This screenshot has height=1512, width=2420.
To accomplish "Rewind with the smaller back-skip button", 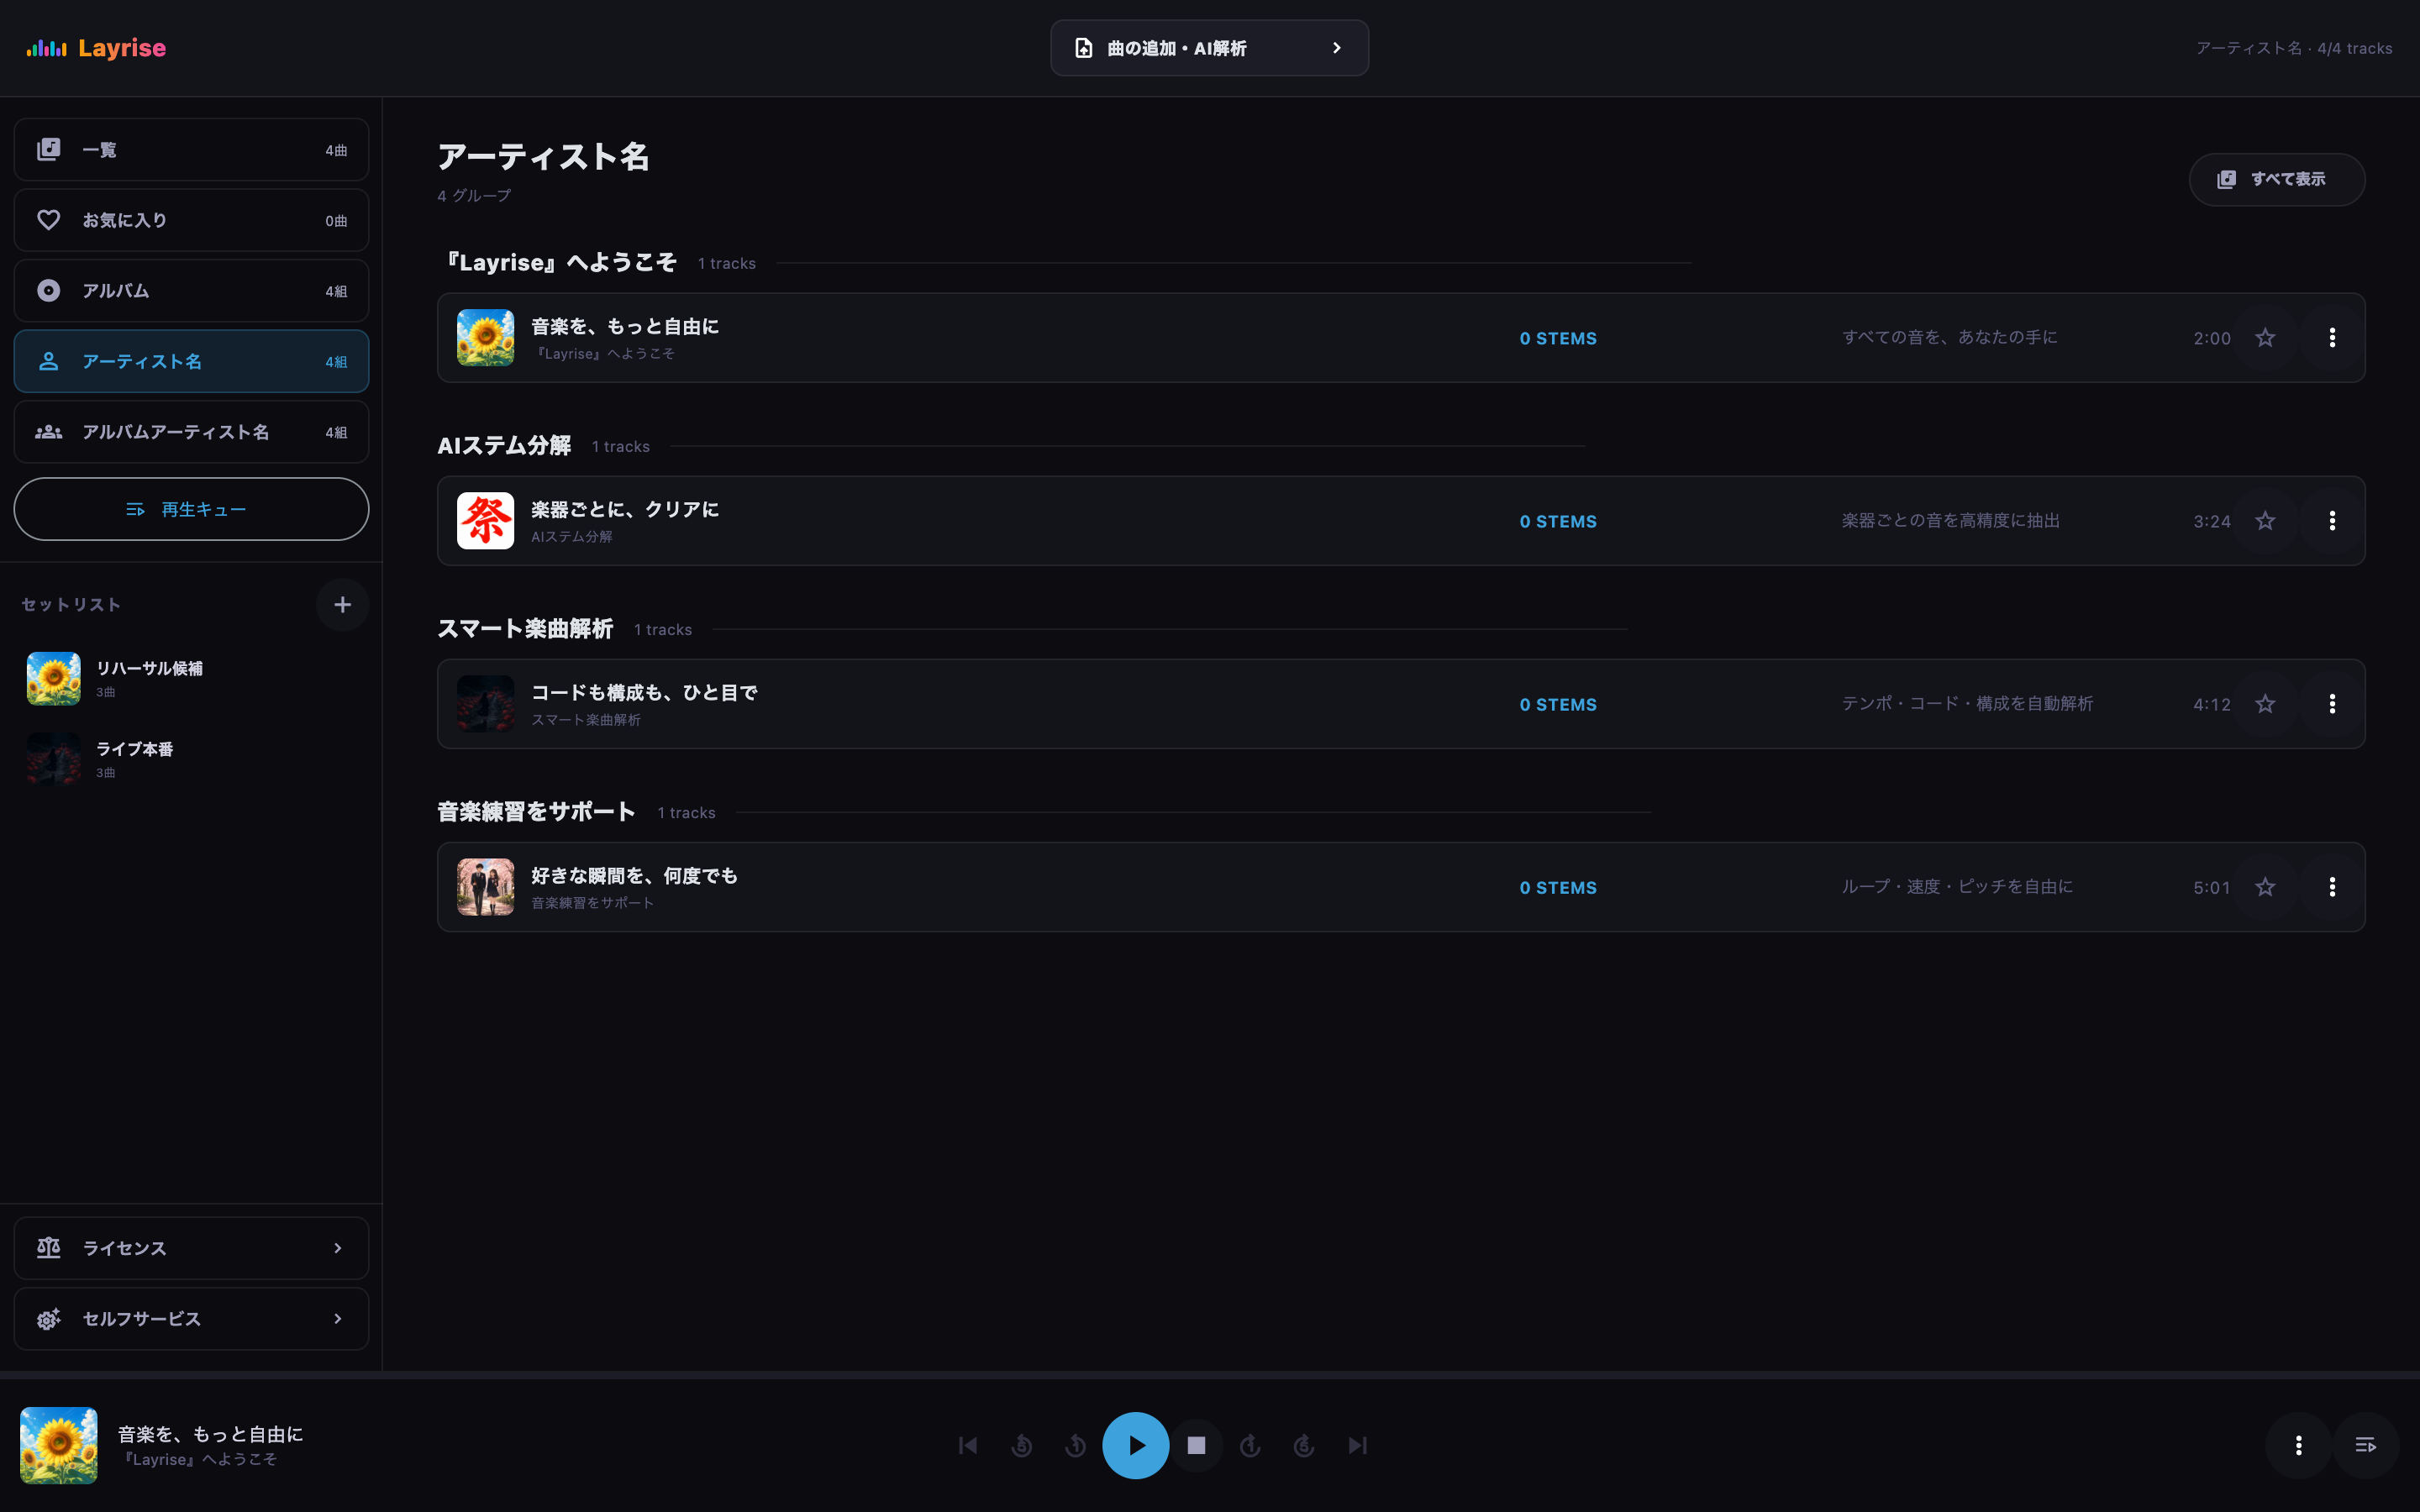I will [x=1076, y=1446].
